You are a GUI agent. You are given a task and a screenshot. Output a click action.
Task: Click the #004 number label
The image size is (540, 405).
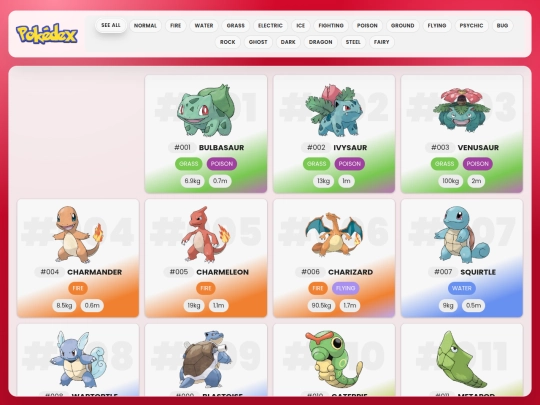50,272
